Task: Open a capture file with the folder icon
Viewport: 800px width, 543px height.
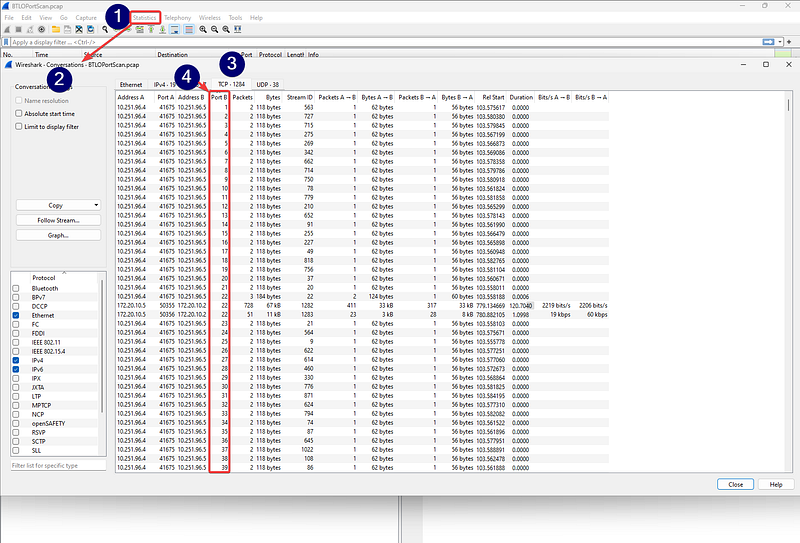Action: [56, 30]
